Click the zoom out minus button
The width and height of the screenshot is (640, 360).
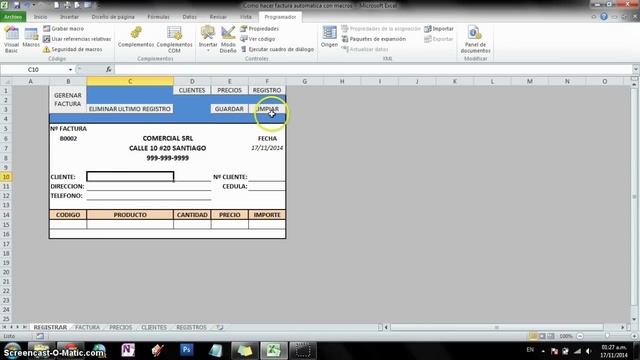click(580, 336)
